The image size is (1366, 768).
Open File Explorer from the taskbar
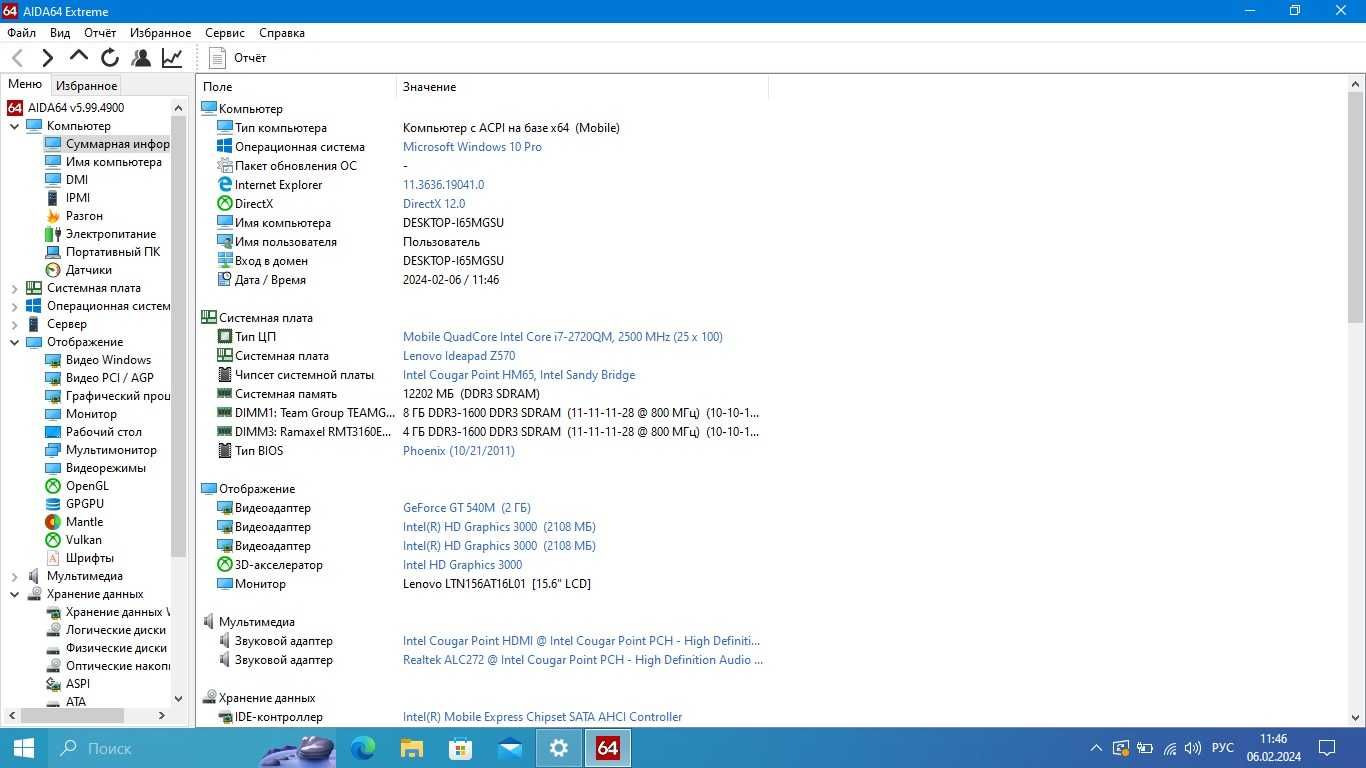(411, 748)
